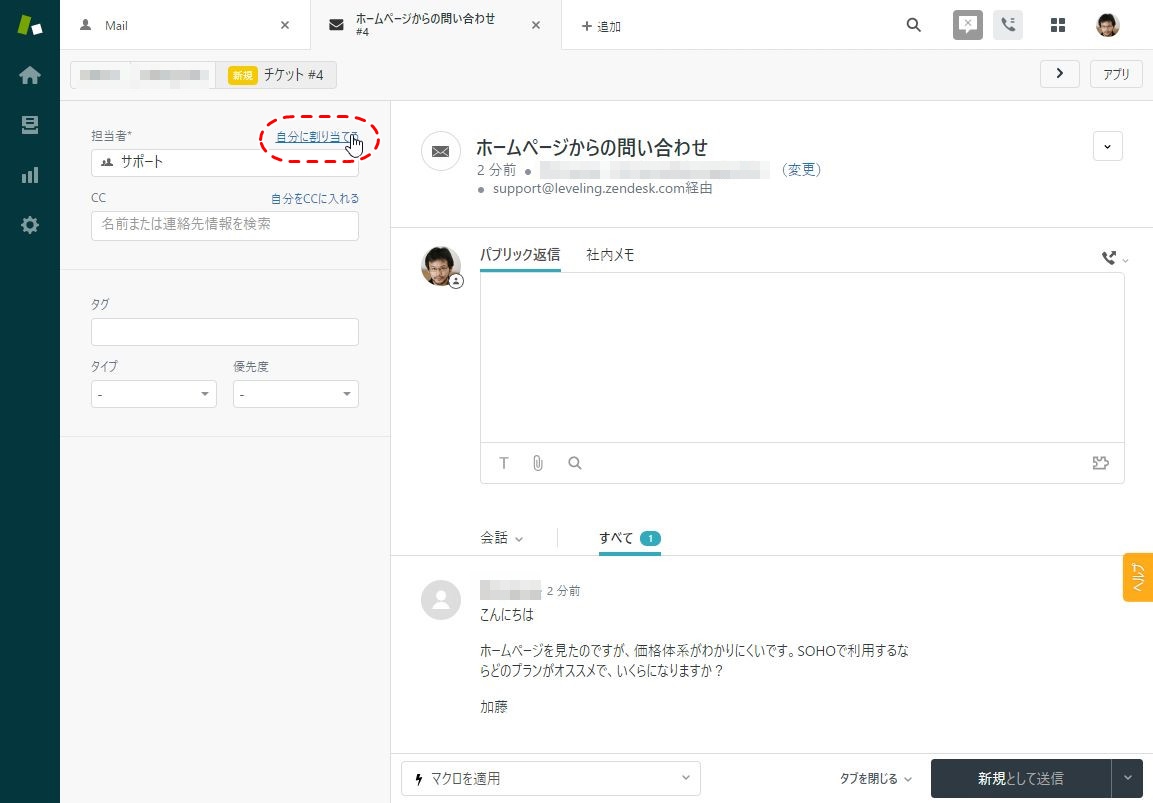Open the chat status icon in top bar
Image resolution: width=1153 pixels, height=803 pixels.
(x=967, y=25)
